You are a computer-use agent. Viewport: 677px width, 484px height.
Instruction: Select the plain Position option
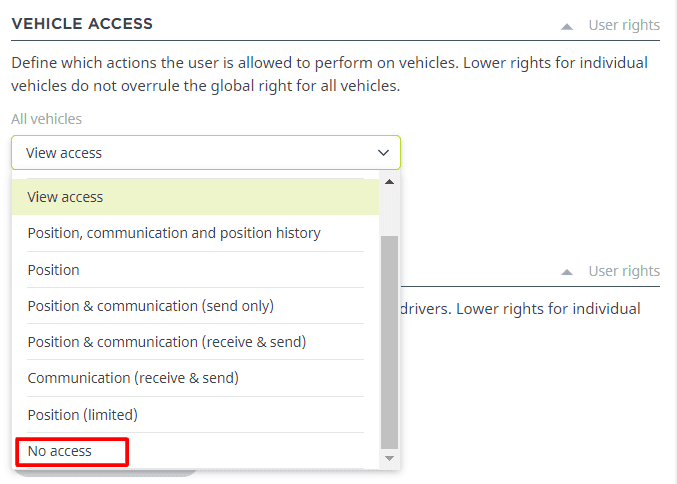coord(53,270)
